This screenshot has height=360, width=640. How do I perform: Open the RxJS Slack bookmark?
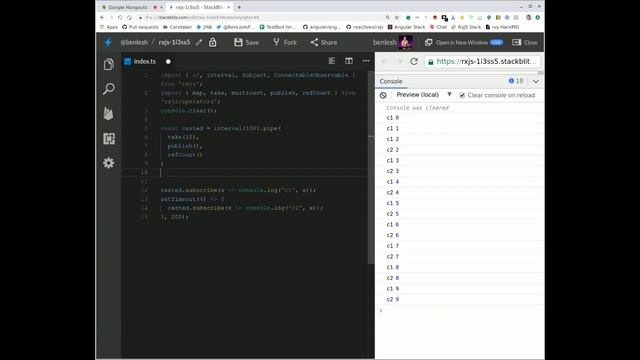[467, 27]
